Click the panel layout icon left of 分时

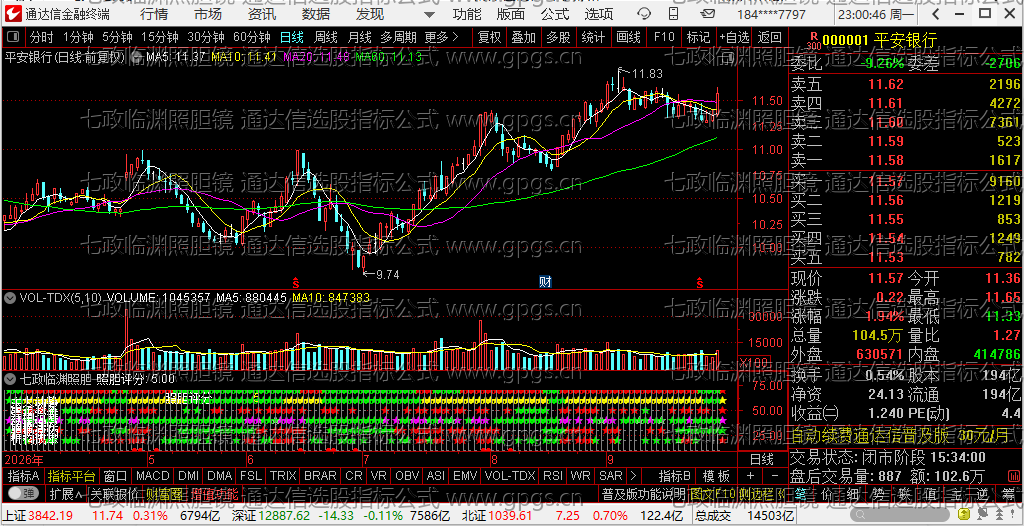click(14, 37)
